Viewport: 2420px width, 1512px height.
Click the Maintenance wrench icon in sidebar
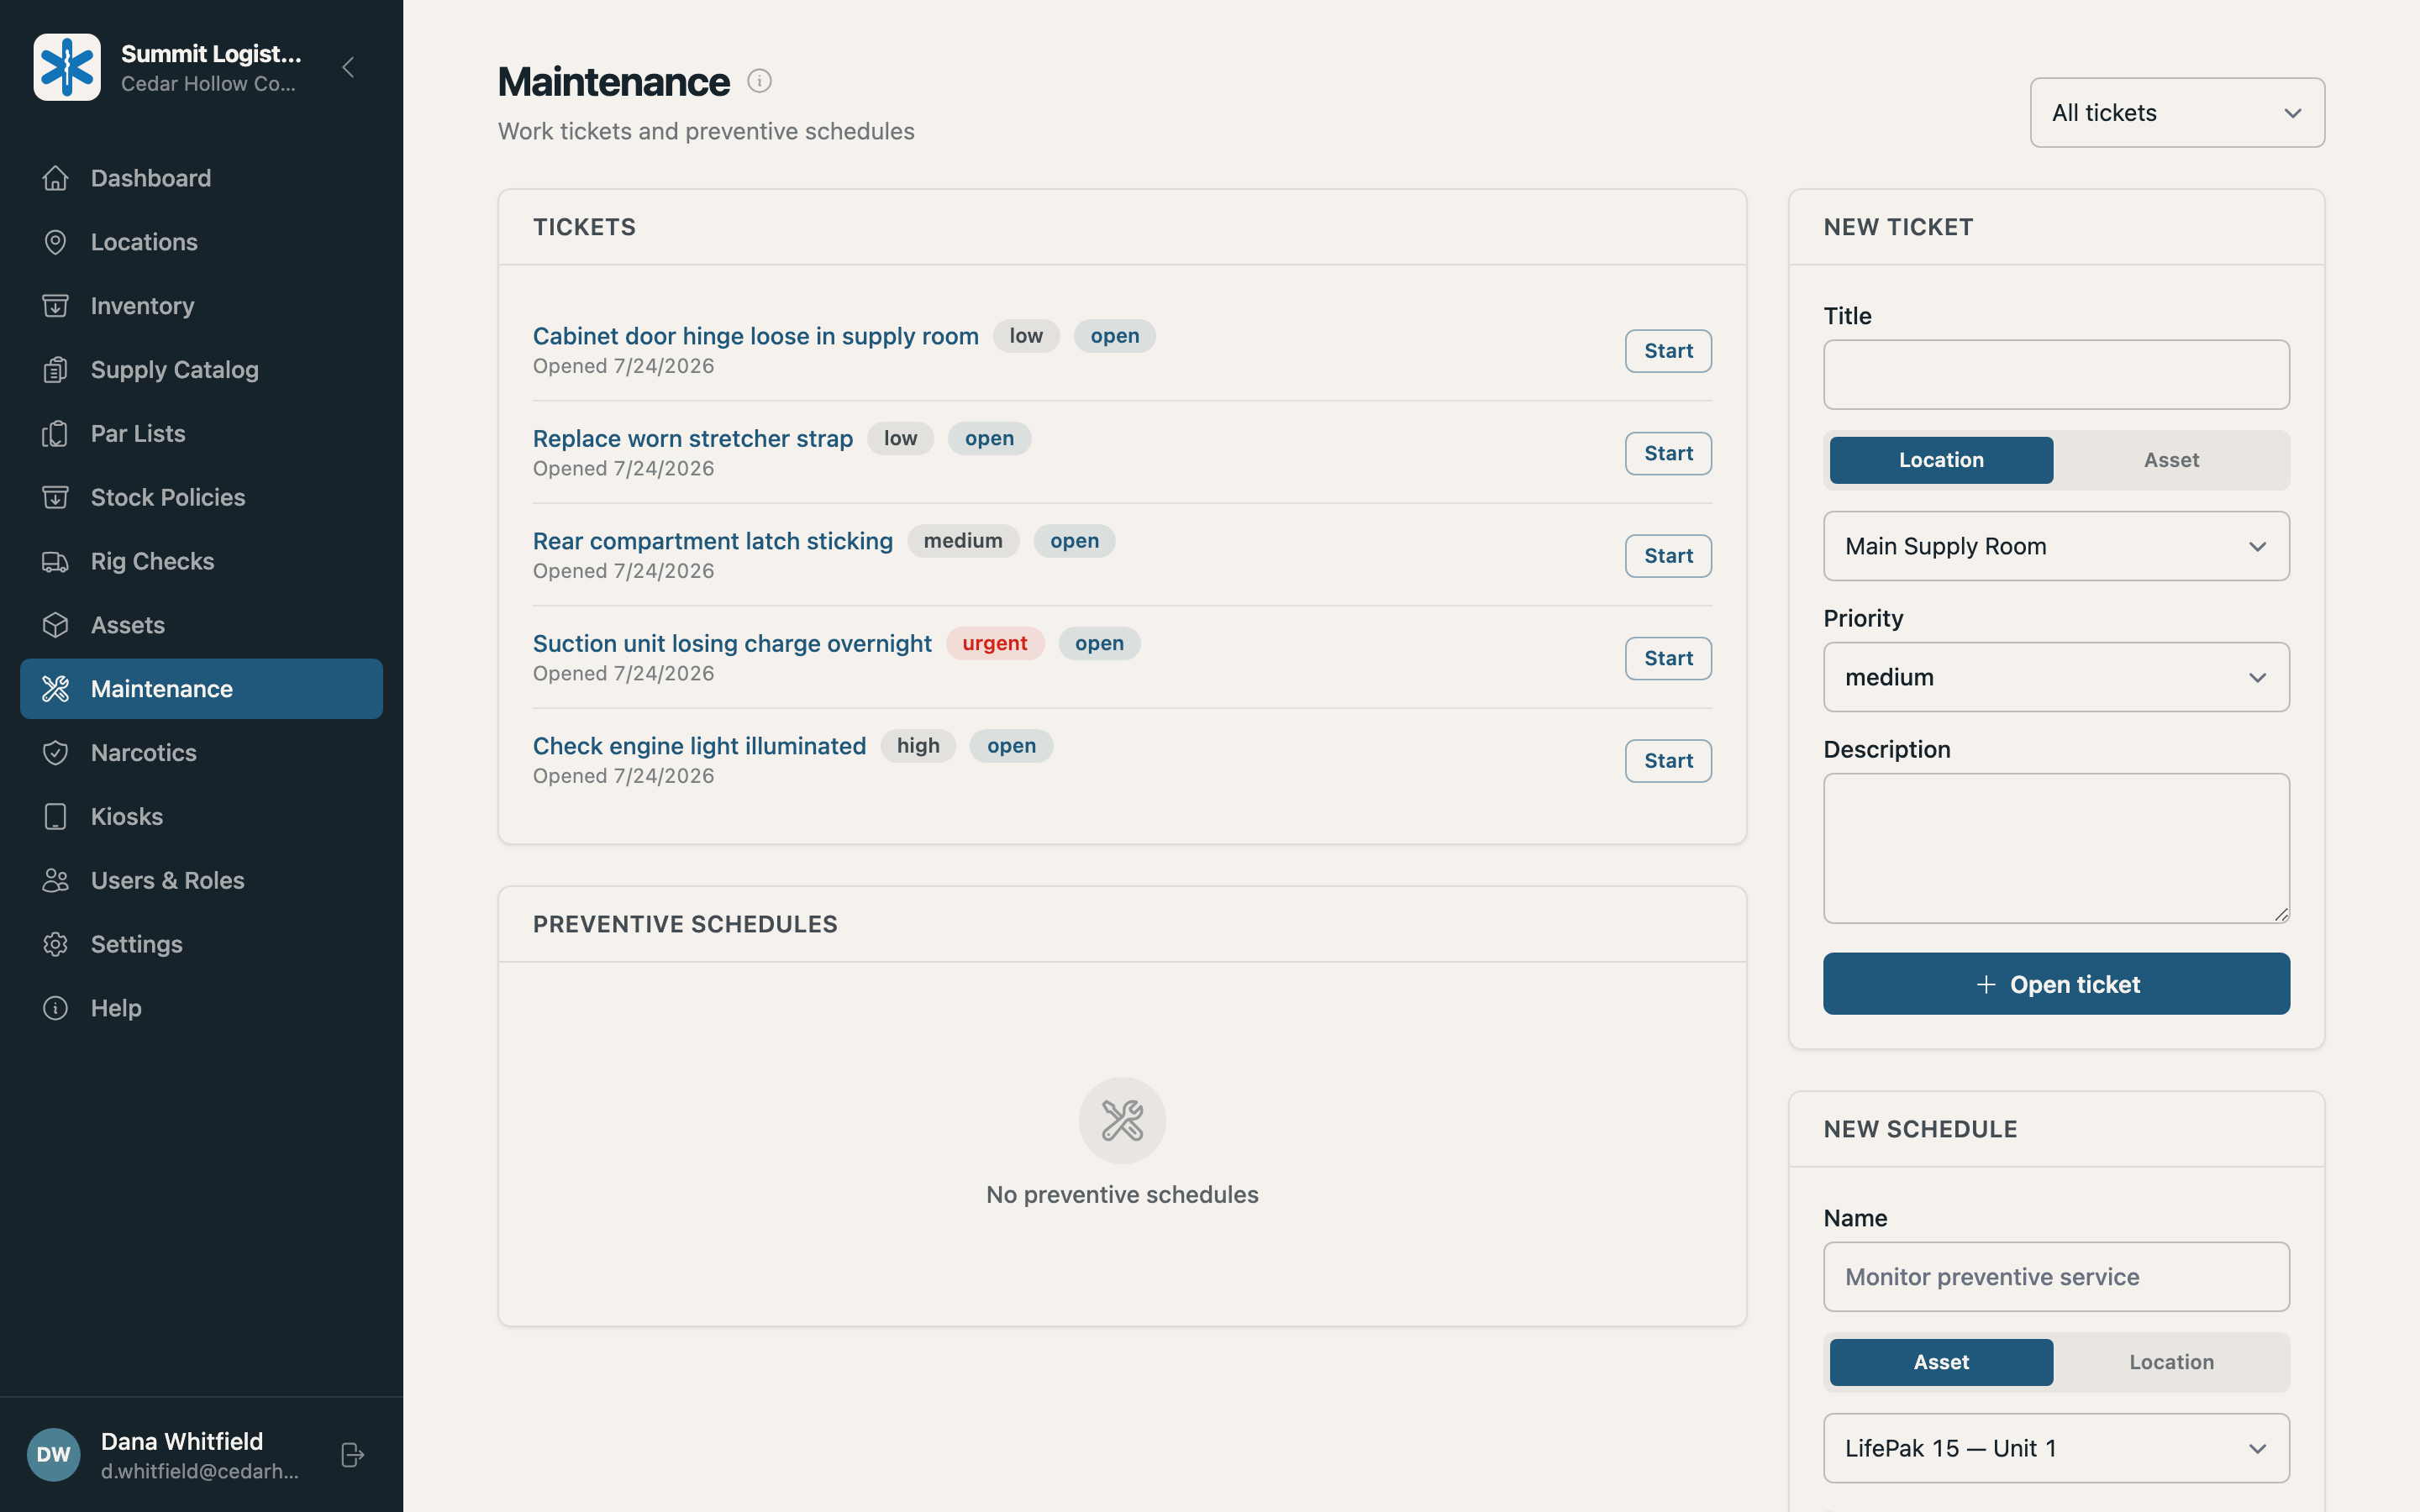point(56,689)
